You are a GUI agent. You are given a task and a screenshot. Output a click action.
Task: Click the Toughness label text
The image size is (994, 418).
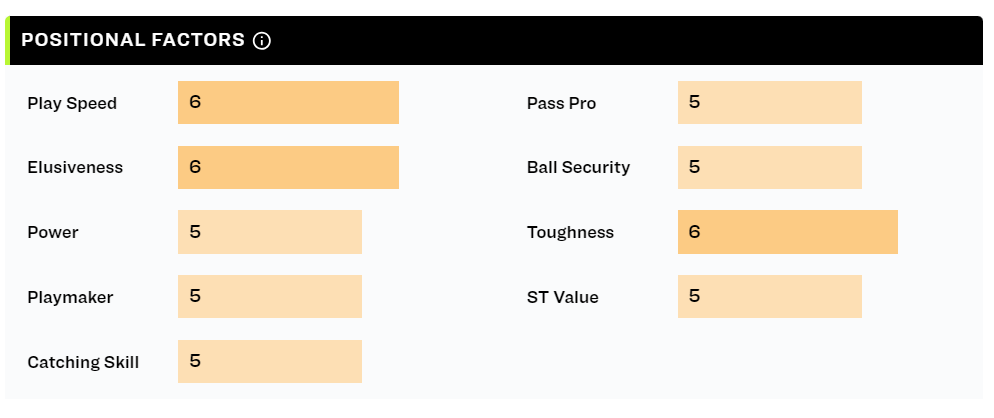click(x=571, y=233)
